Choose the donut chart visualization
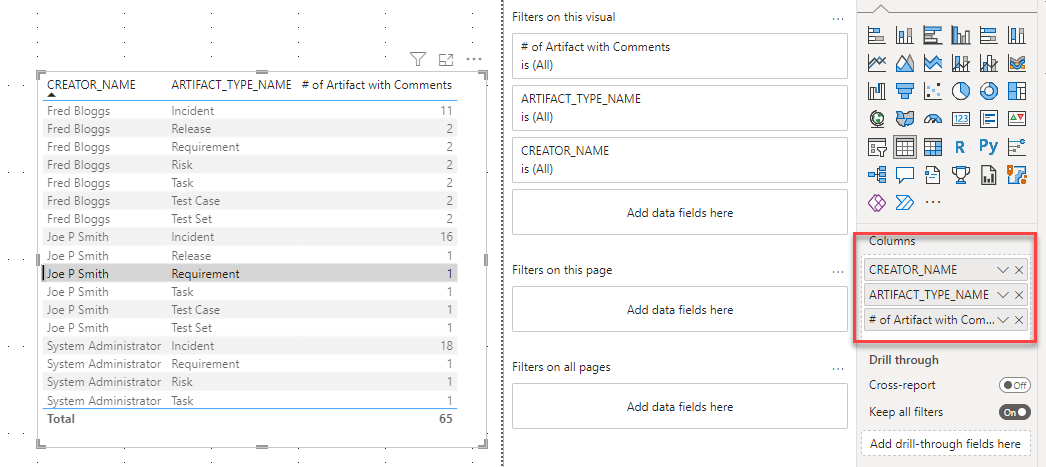 click(989, 91)
